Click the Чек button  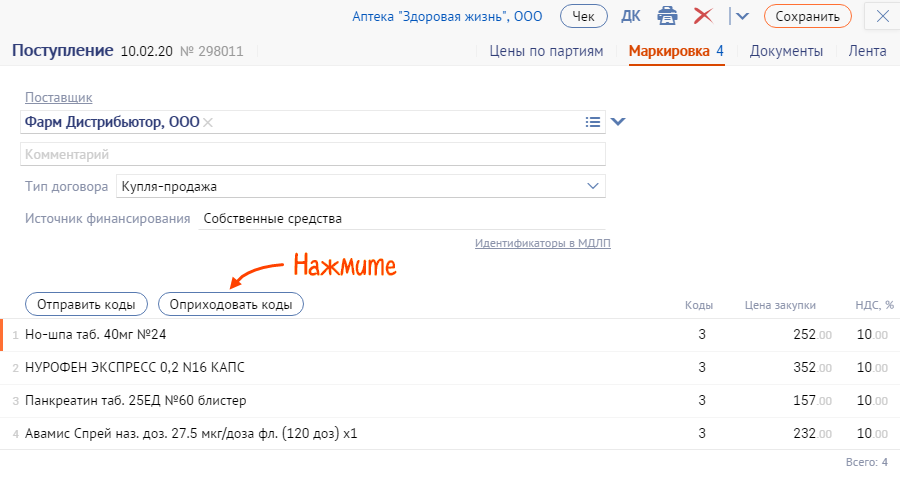tap(583, 16)
